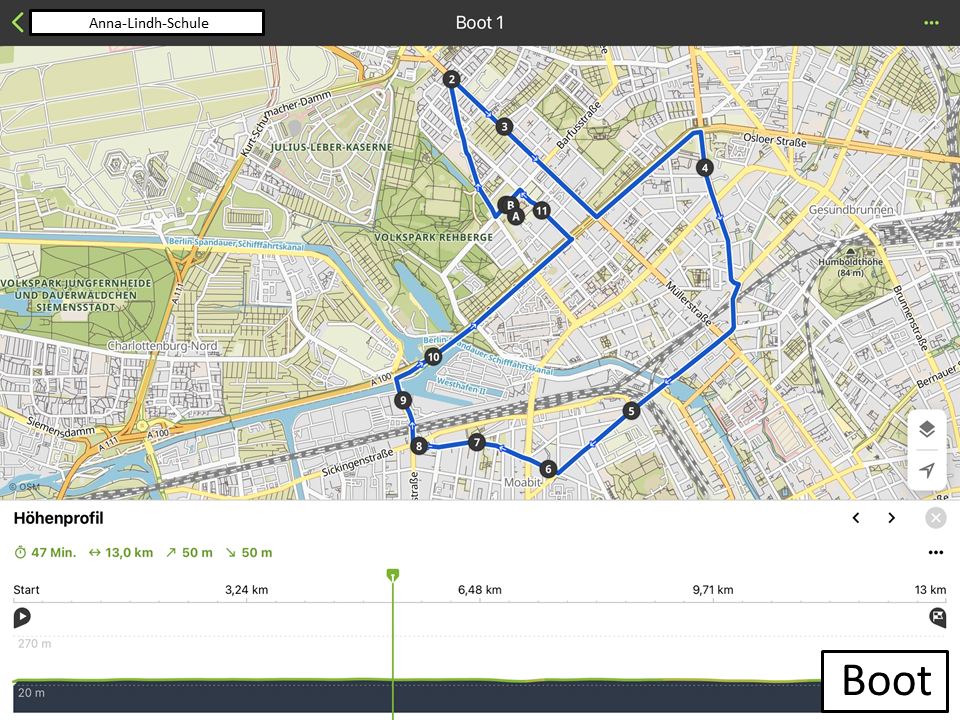The width and height of the screenshot is (960, 720).
Task: Click the 13,0 km distance stat
Action: click(x=121, y=553)
